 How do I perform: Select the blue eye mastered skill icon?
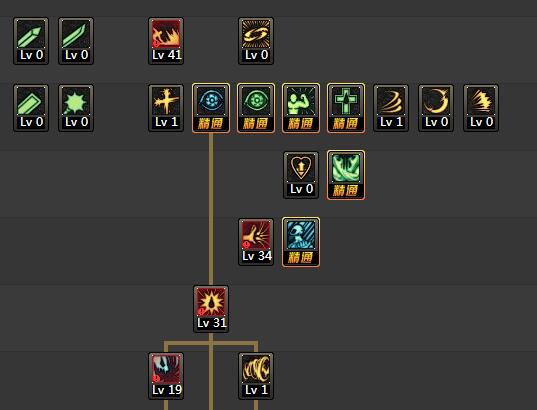[211, 108]
